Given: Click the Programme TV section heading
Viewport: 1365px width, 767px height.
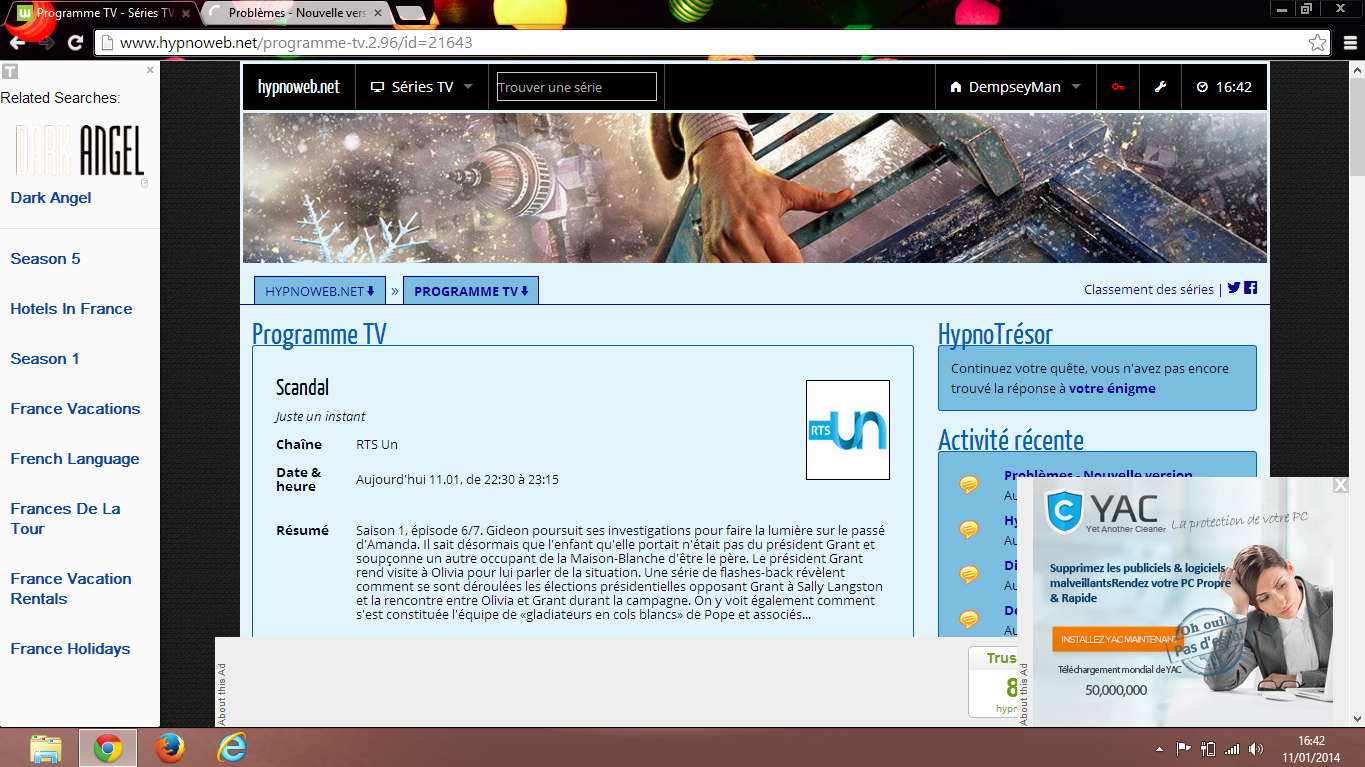Looking at the screenshot, I should 319,334.
